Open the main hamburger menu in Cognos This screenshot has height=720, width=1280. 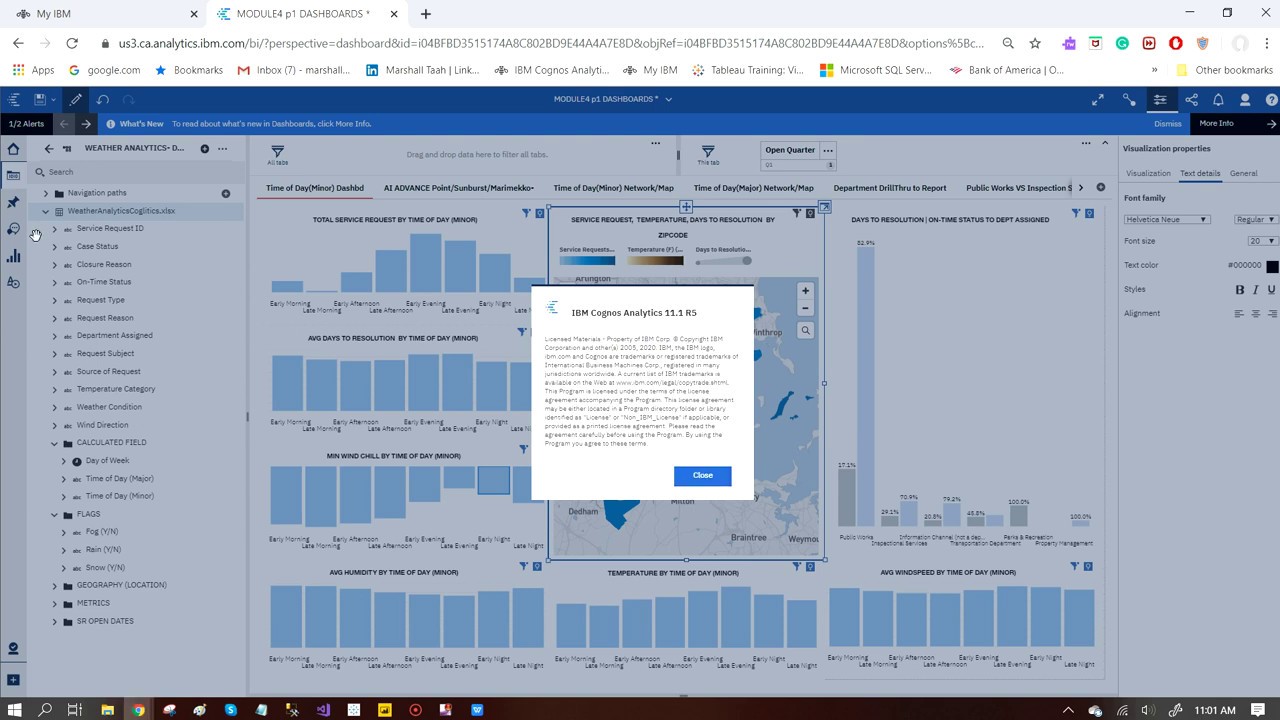(x=14, y=99)
